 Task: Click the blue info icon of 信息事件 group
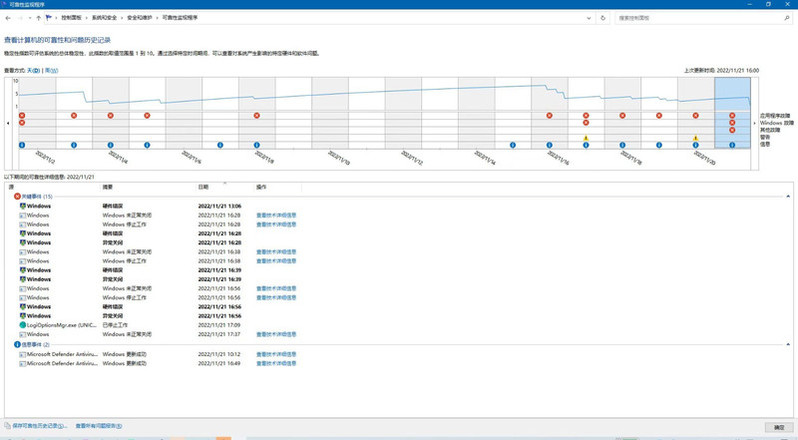pyautogui.click(x=17, y=344)
